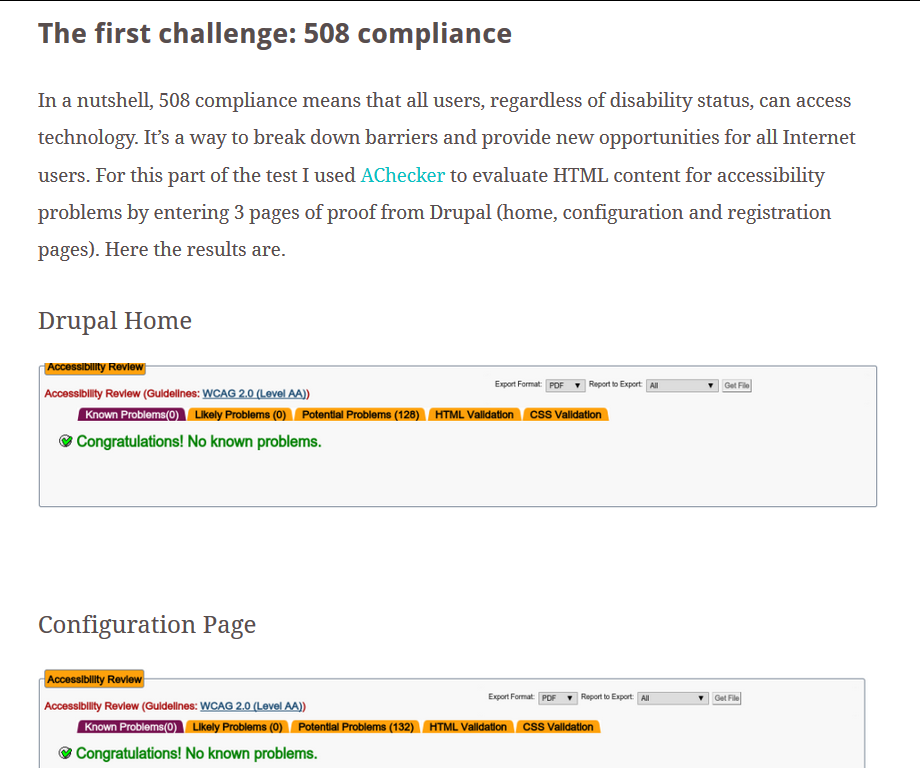920x784 pixels.
Task: Expand the Report to Export dropdown in Drupal Home review
Action: (682, 386)
